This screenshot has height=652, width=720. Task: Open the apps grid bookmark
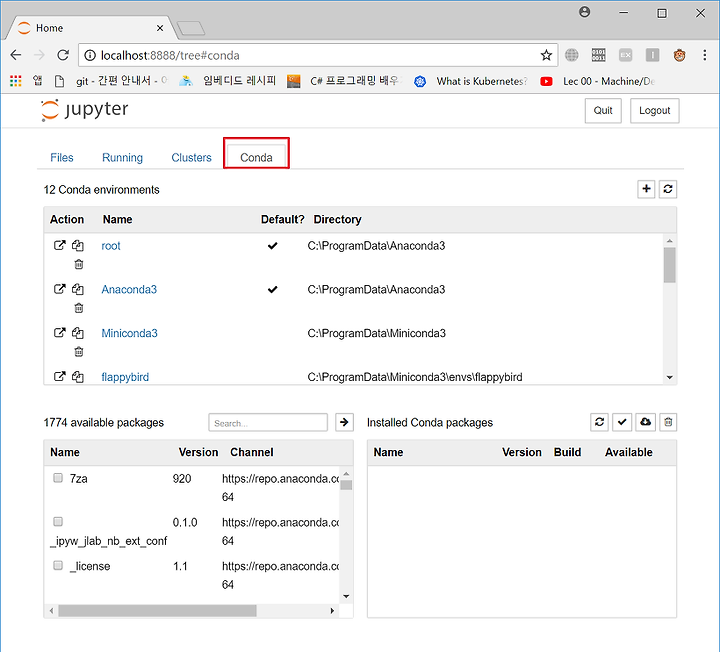coord(16,81)
